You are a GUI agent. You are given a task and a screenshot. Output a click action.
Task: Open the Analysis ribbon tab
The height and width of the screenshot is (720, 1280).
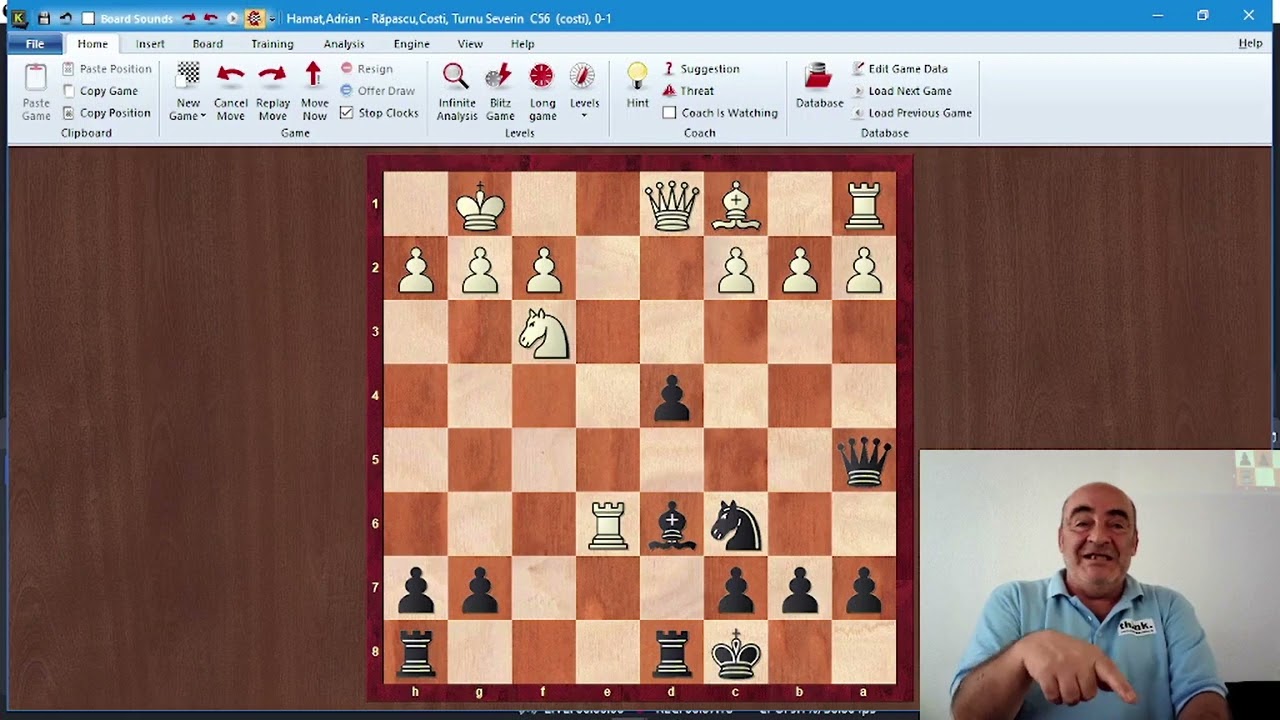click(x=344, y=44)
